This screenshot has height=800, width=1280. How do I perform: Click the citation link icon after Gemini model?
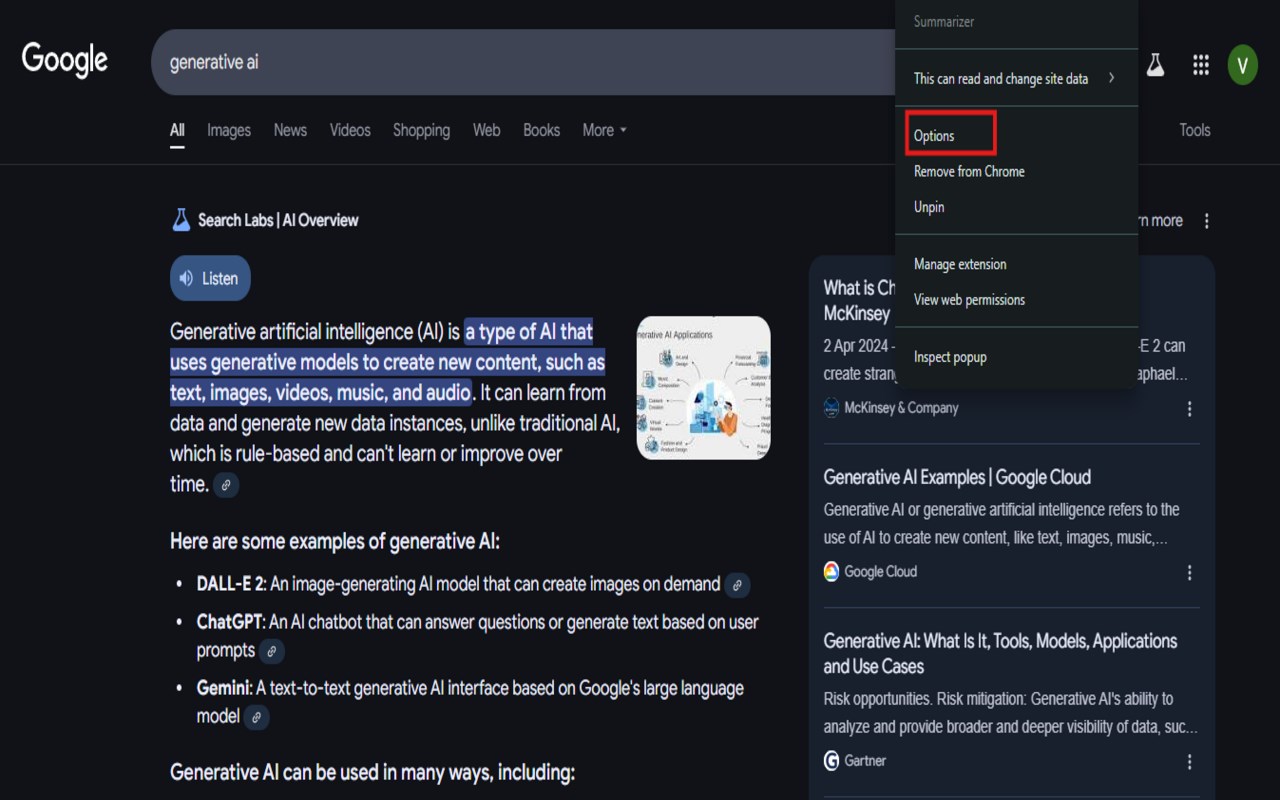[x=257, y=717]
